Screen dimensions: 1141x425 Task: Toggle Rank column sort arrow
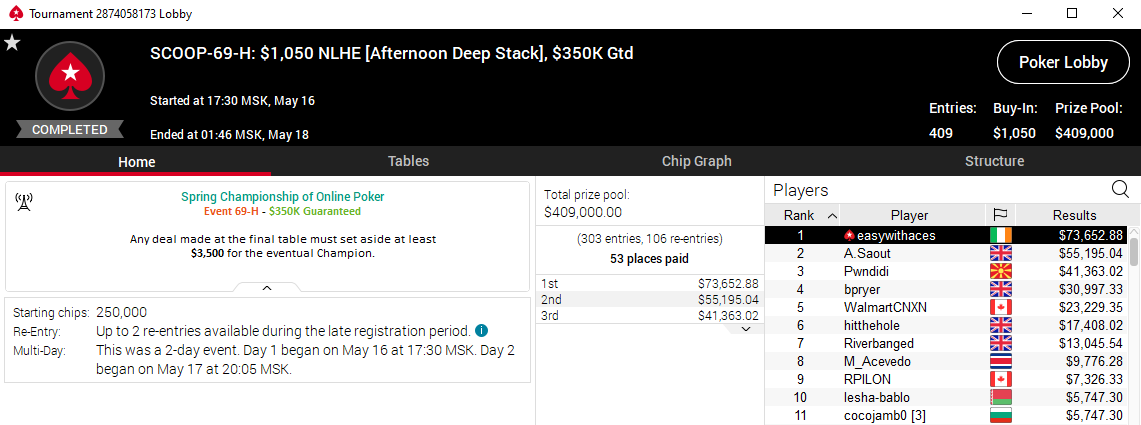[832, 215]
